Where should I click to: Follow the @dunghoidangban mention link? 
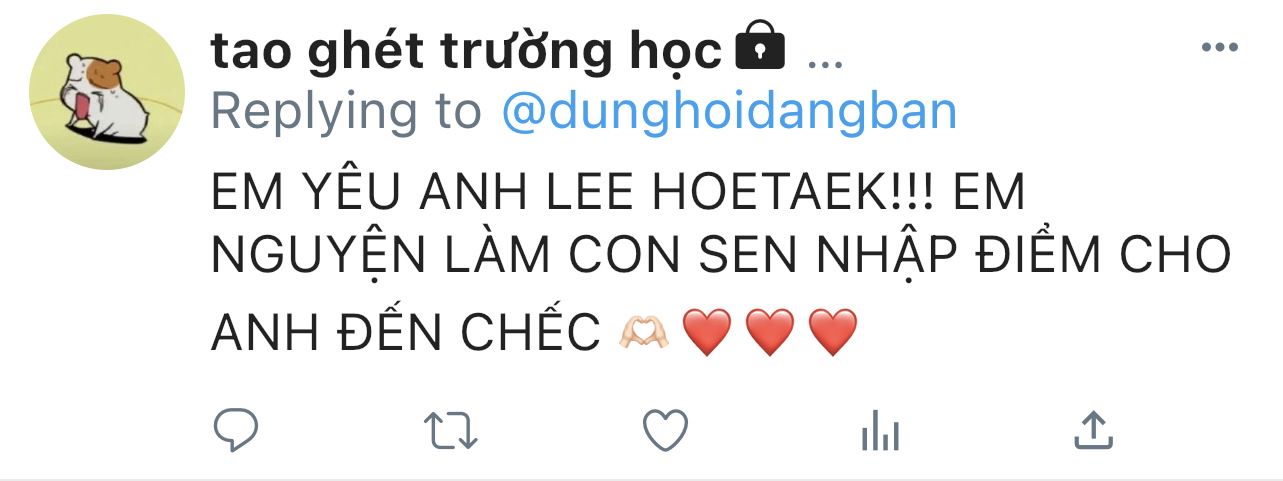(728, 112)
